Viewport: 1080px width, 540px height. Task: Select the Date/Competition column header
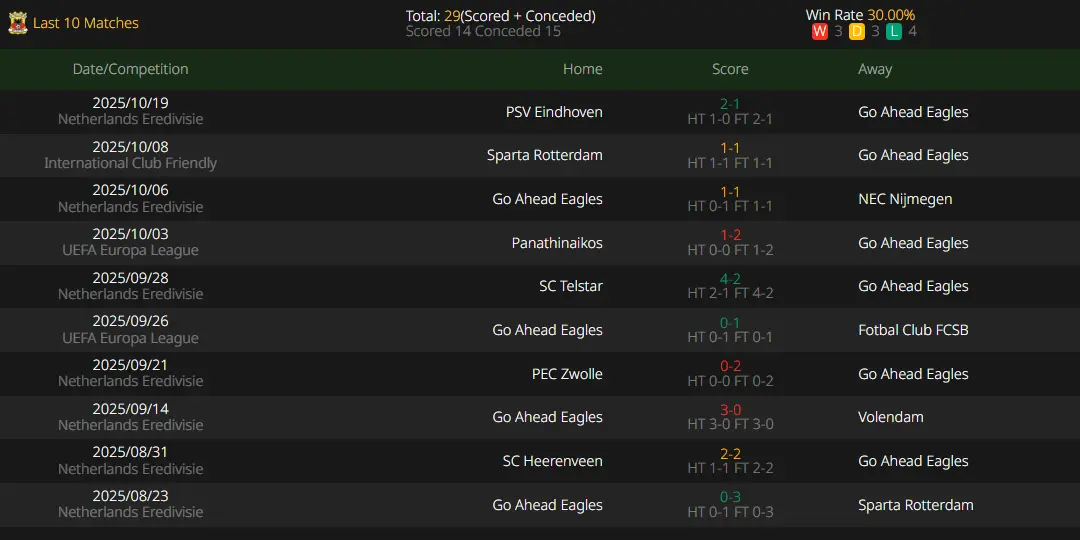[x=130, y=69]
